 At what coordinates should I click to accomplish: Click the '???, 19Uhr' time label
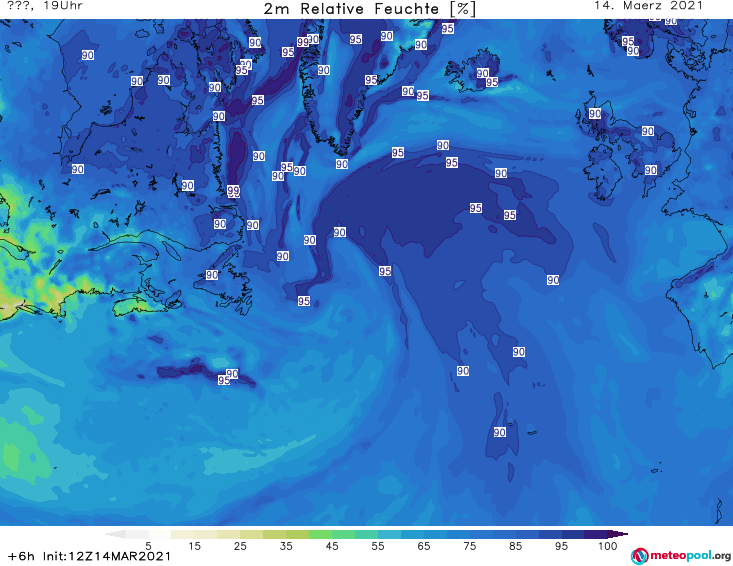(45, 6)
